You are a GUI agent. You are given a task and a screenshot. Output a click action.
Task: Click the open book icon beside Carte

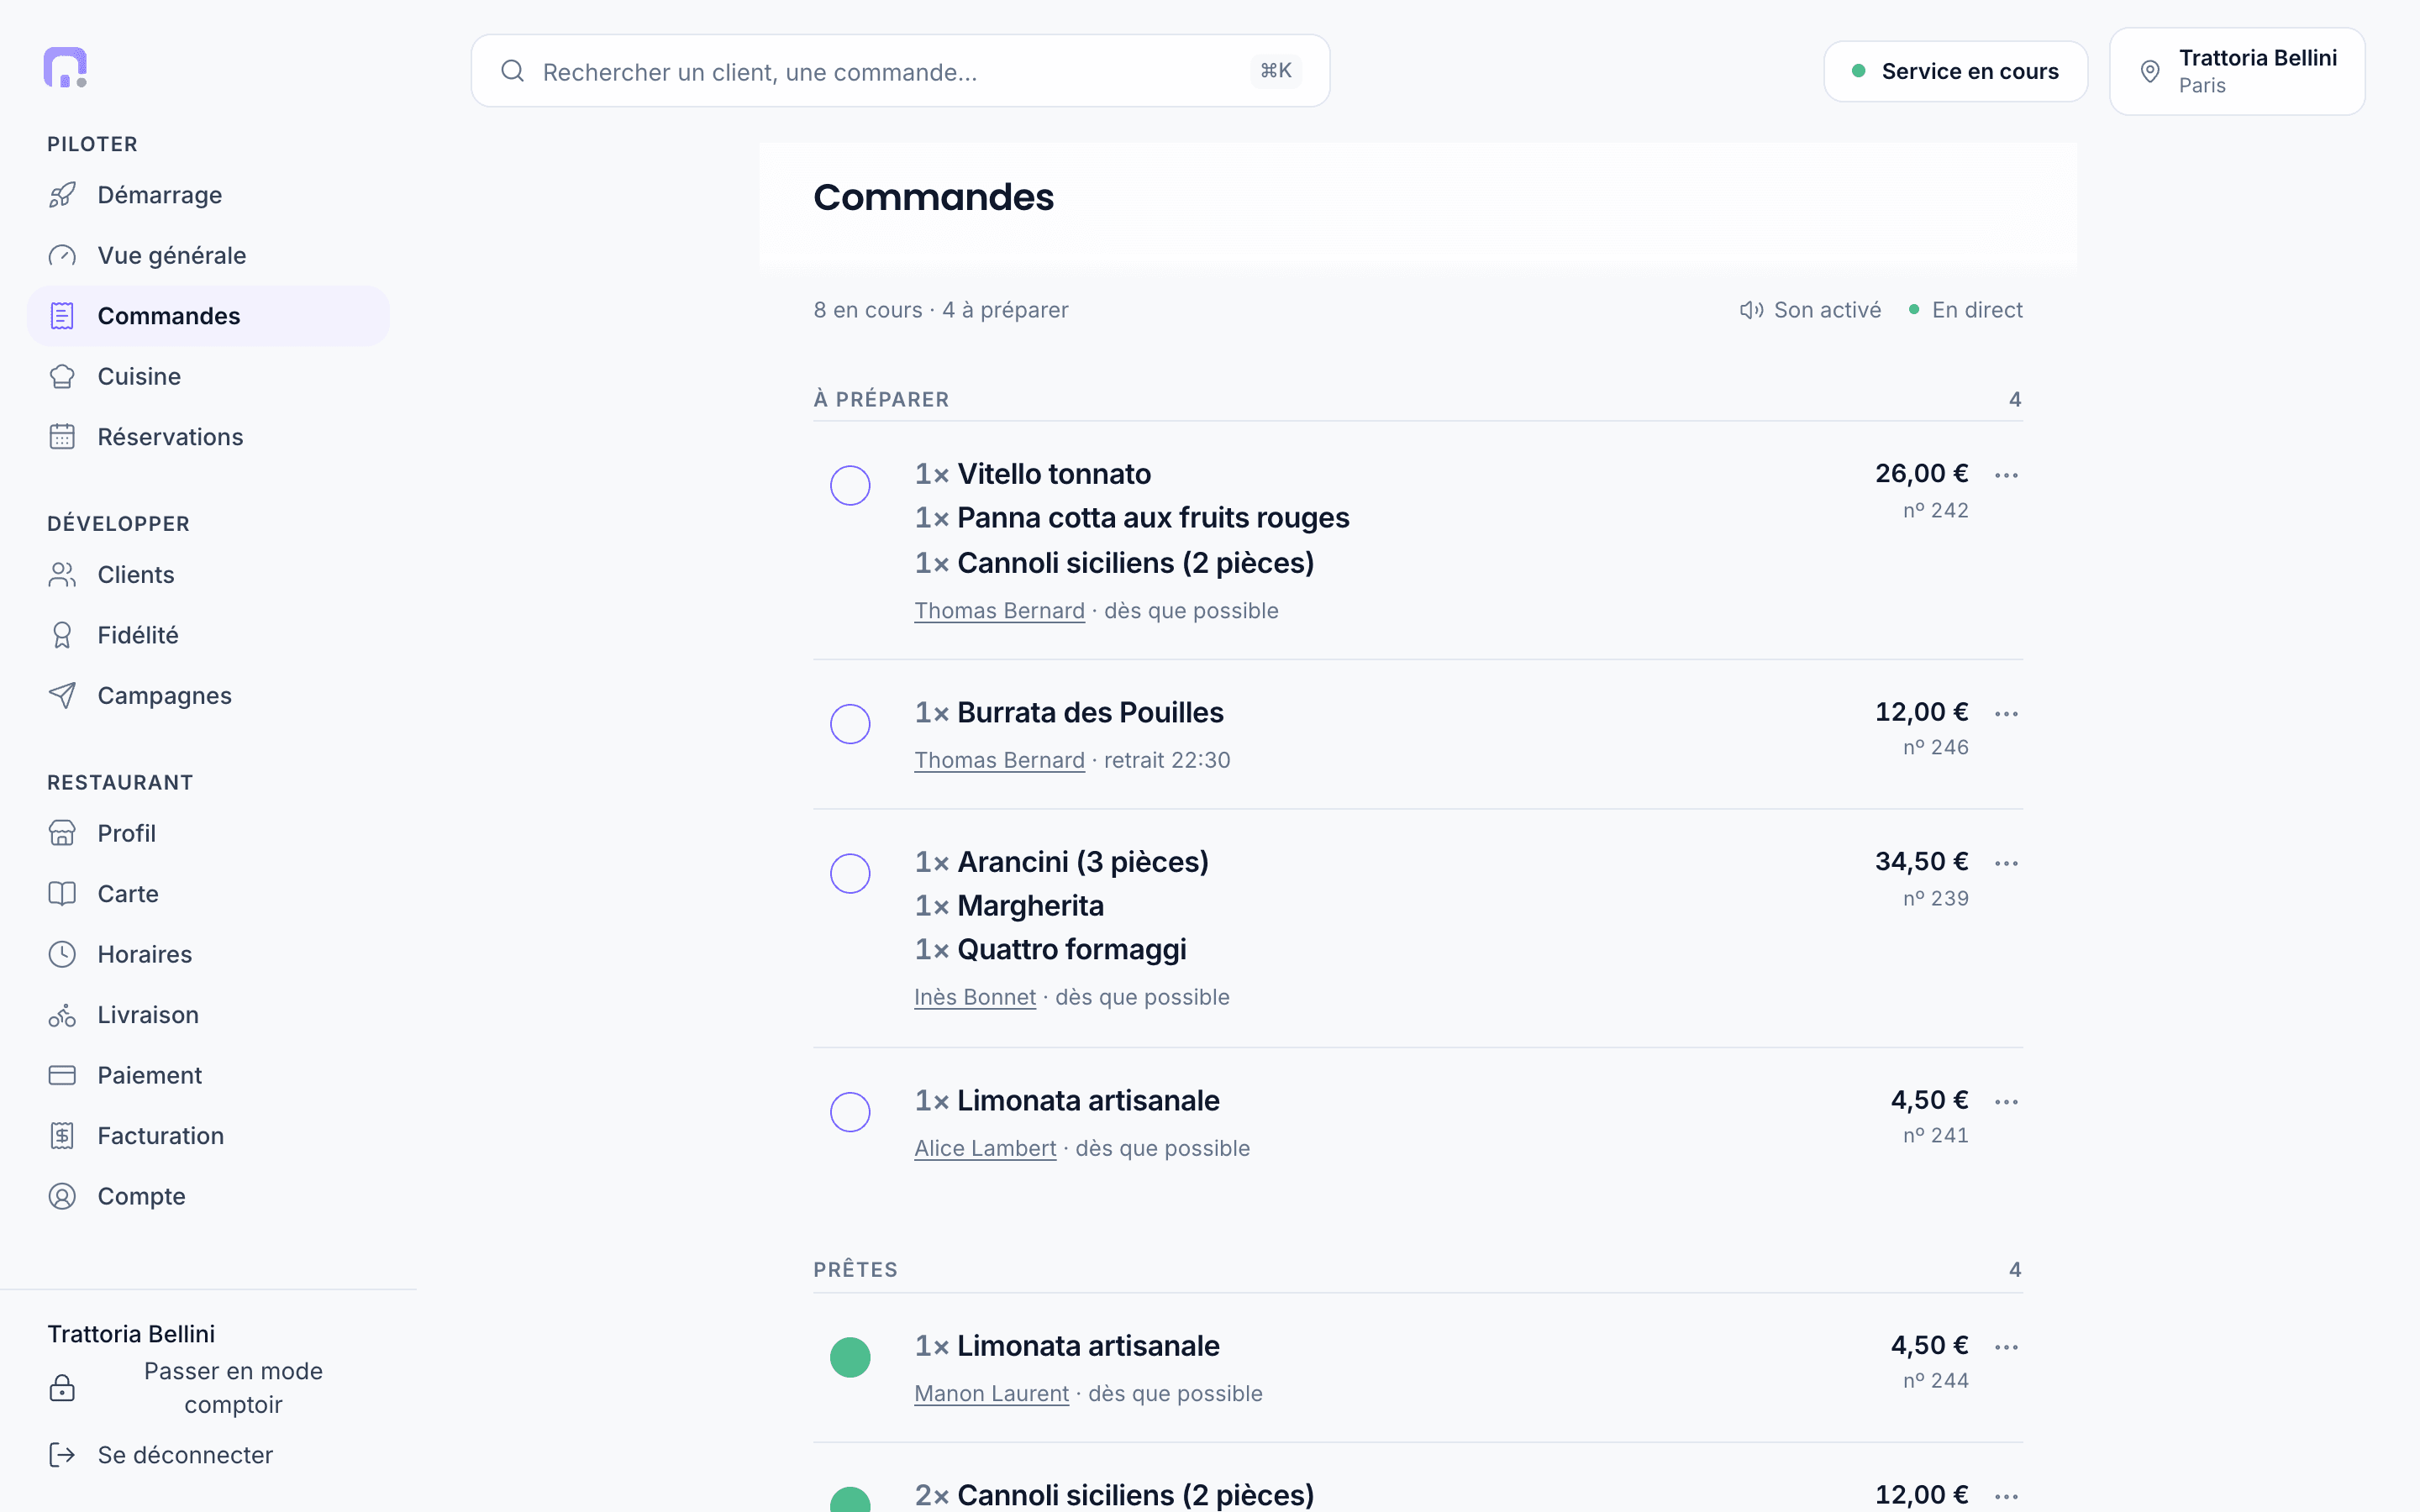click(x=62, y=894)
